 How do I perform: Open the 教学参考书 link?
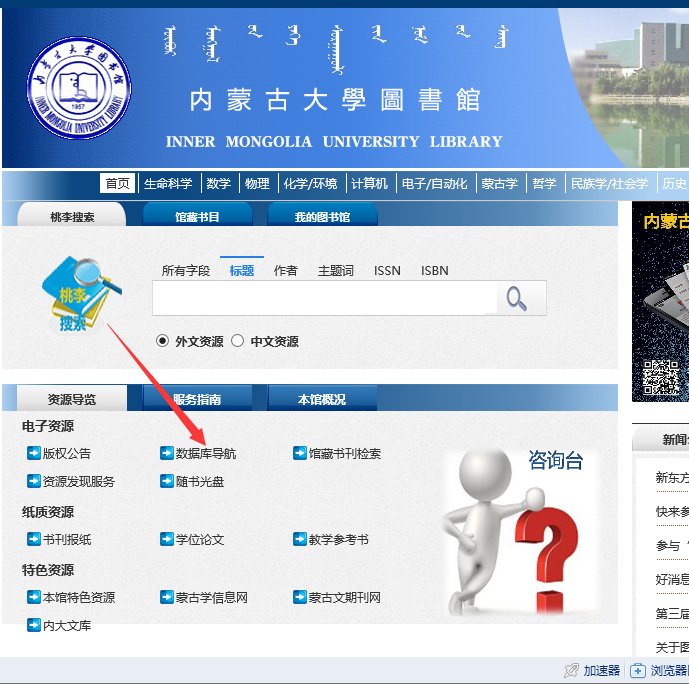338,539
